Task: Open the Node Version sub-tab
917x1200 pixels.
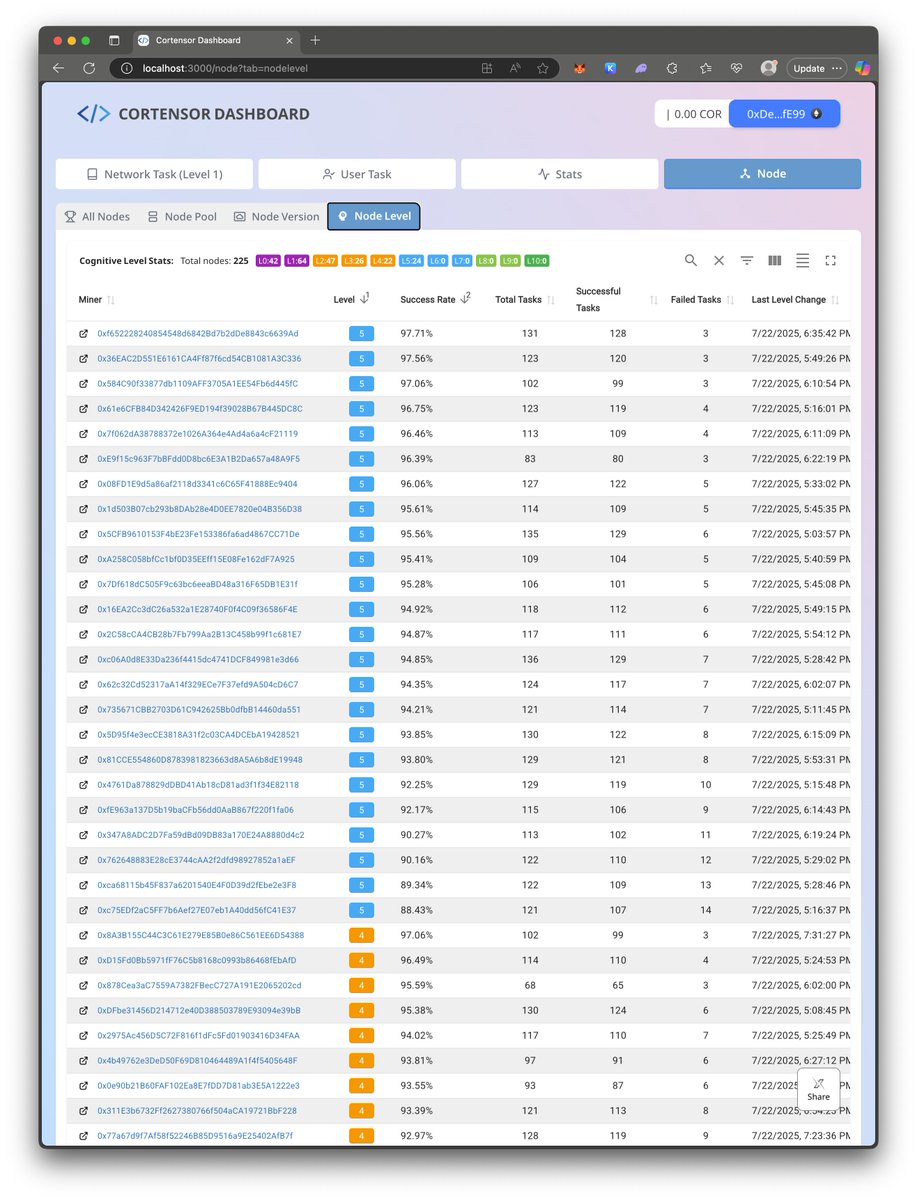Action: [x=277, y=216]
